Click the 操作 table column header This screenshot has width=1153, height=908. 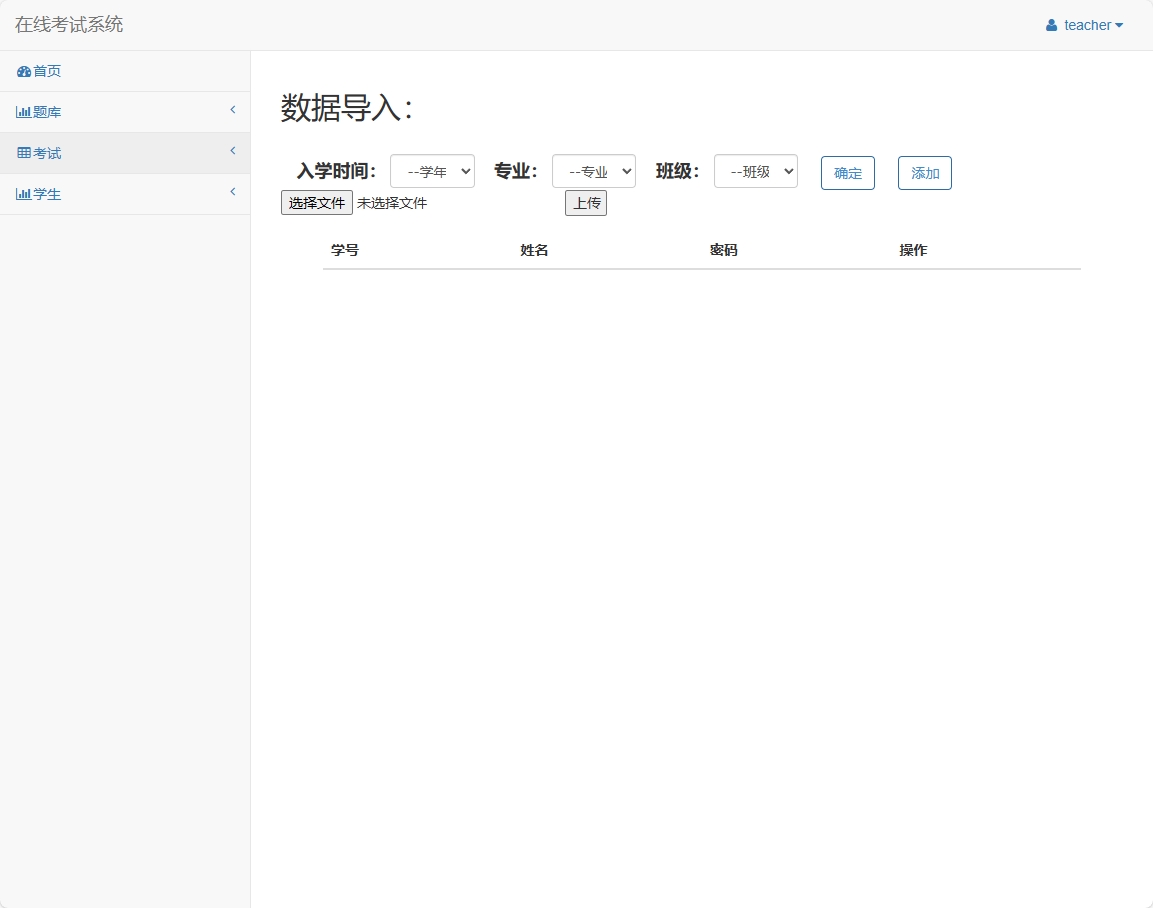(913, 250)
